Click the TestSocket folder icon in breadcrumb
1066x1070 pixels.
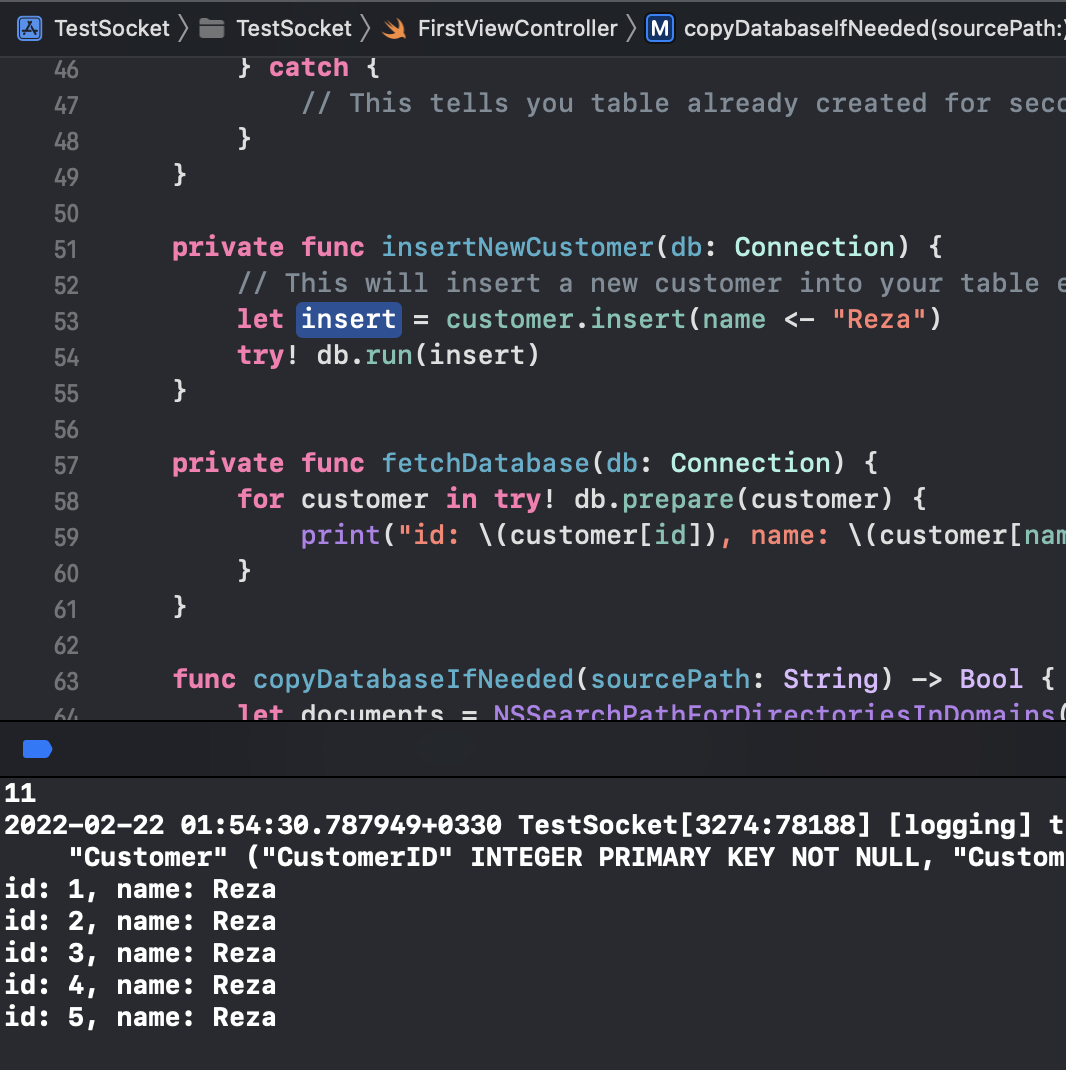(212, 29)
